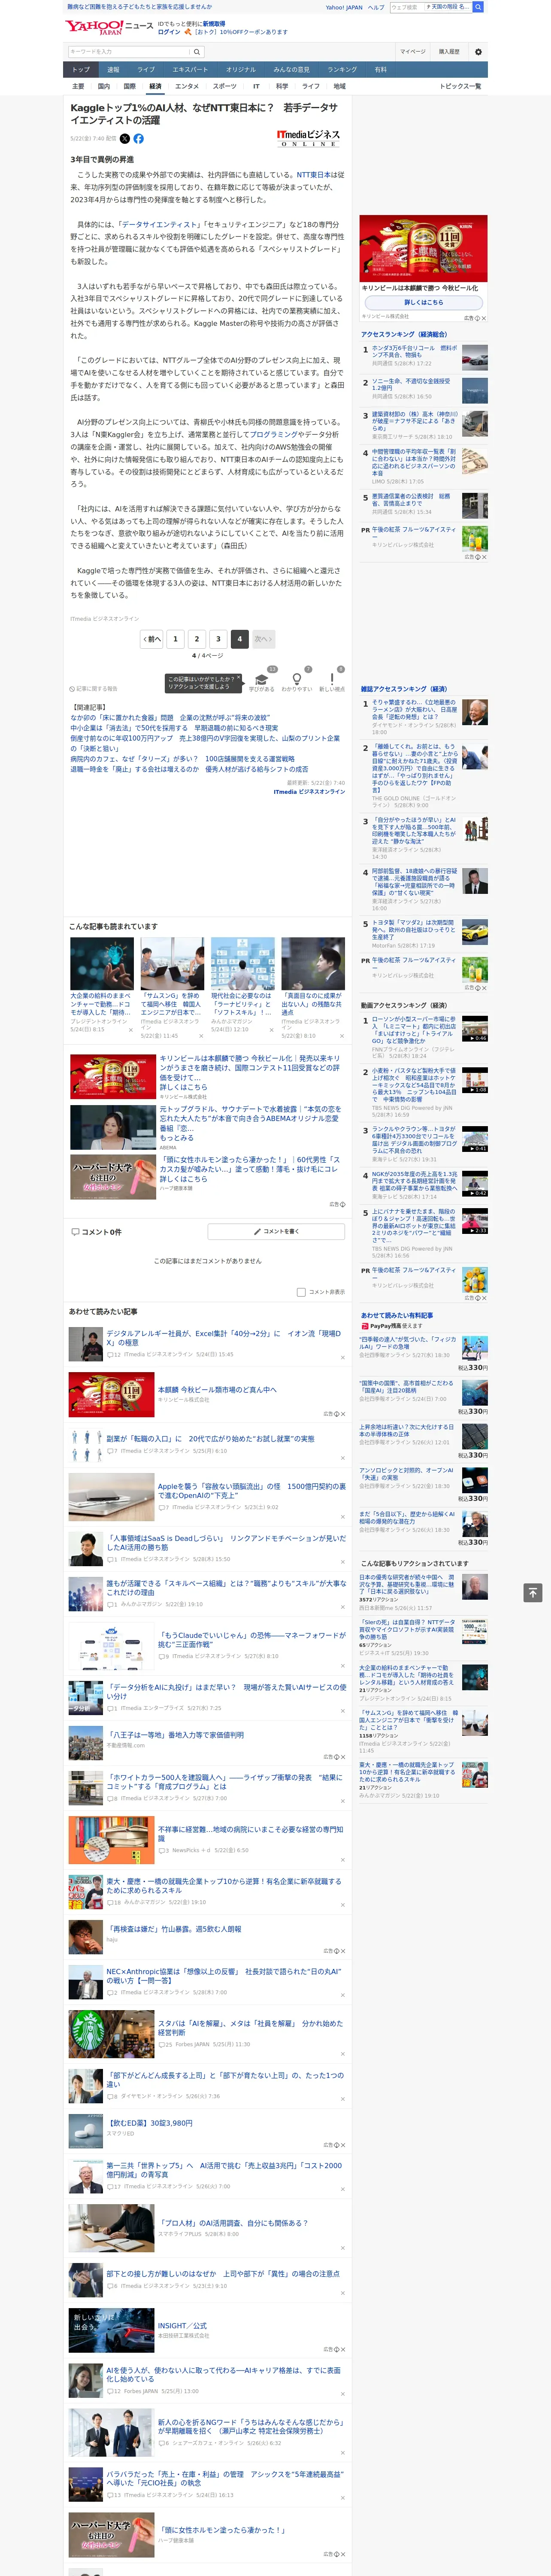Click the 新規取得 link
The width and height of the screenshot is (551, 2576).
(x=214, y=24)
